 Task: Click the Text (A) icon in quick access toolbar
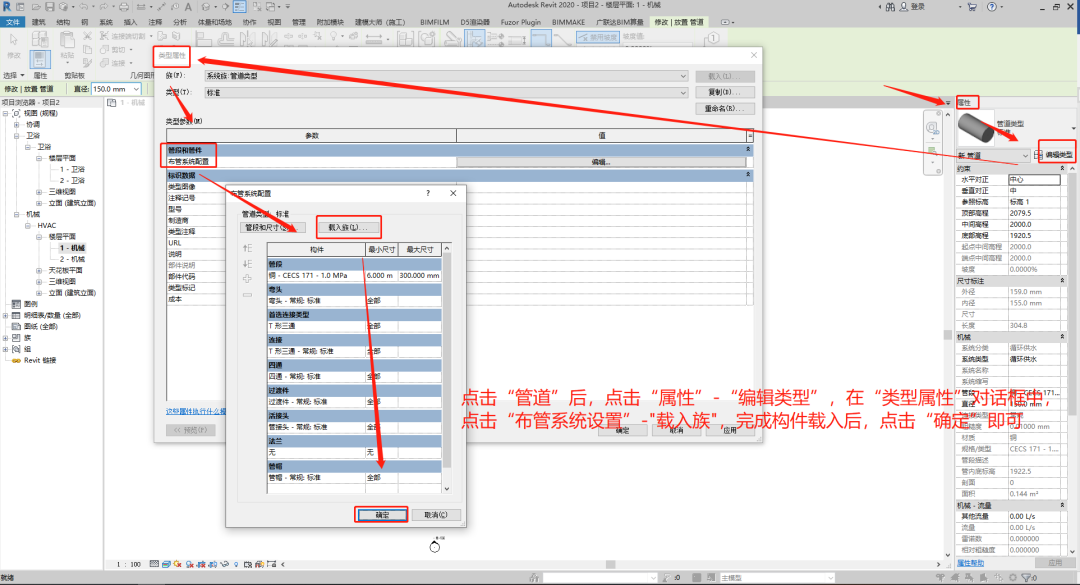click(x=187, y=7)
